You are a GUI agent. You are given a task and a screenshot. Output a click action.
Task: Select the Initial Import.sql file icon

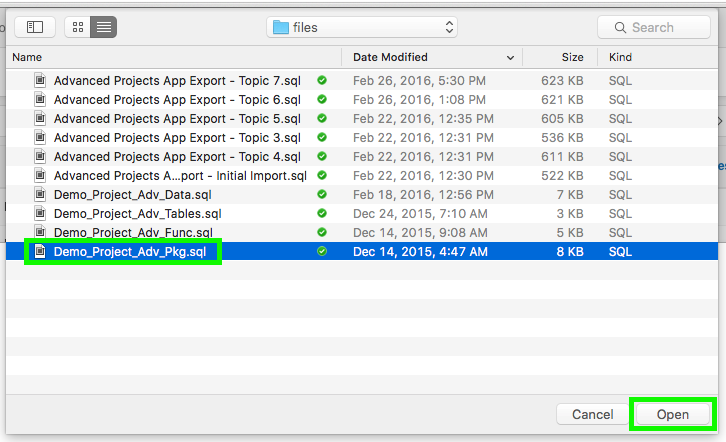click(x=40, y=175)
